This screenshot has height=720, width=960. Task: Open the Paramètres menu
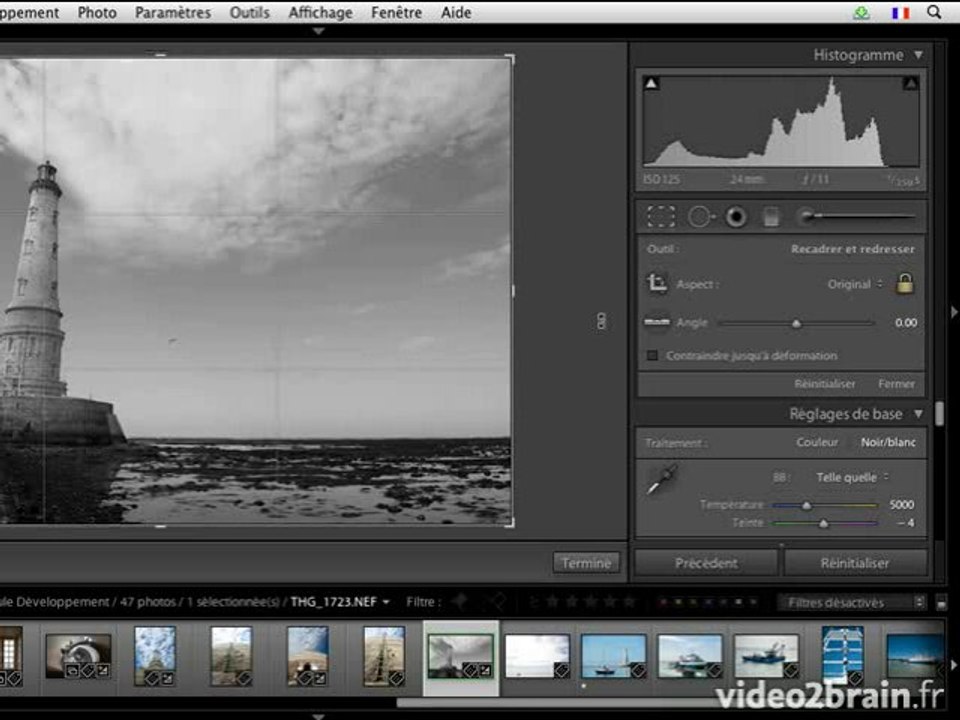click(x=173, y=12)
